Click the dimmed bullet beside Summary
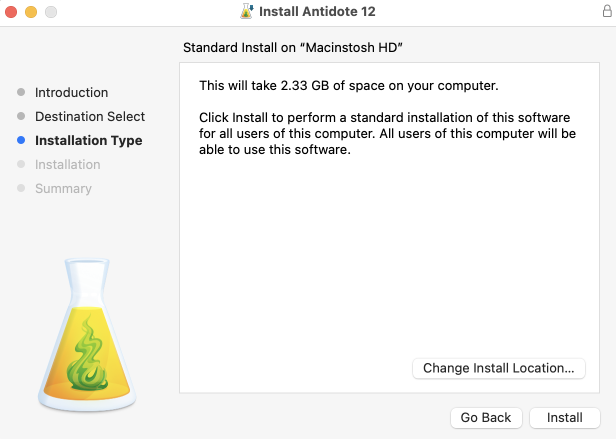The height and width of the screenshot is (439, 616). [x=21, y=189]
